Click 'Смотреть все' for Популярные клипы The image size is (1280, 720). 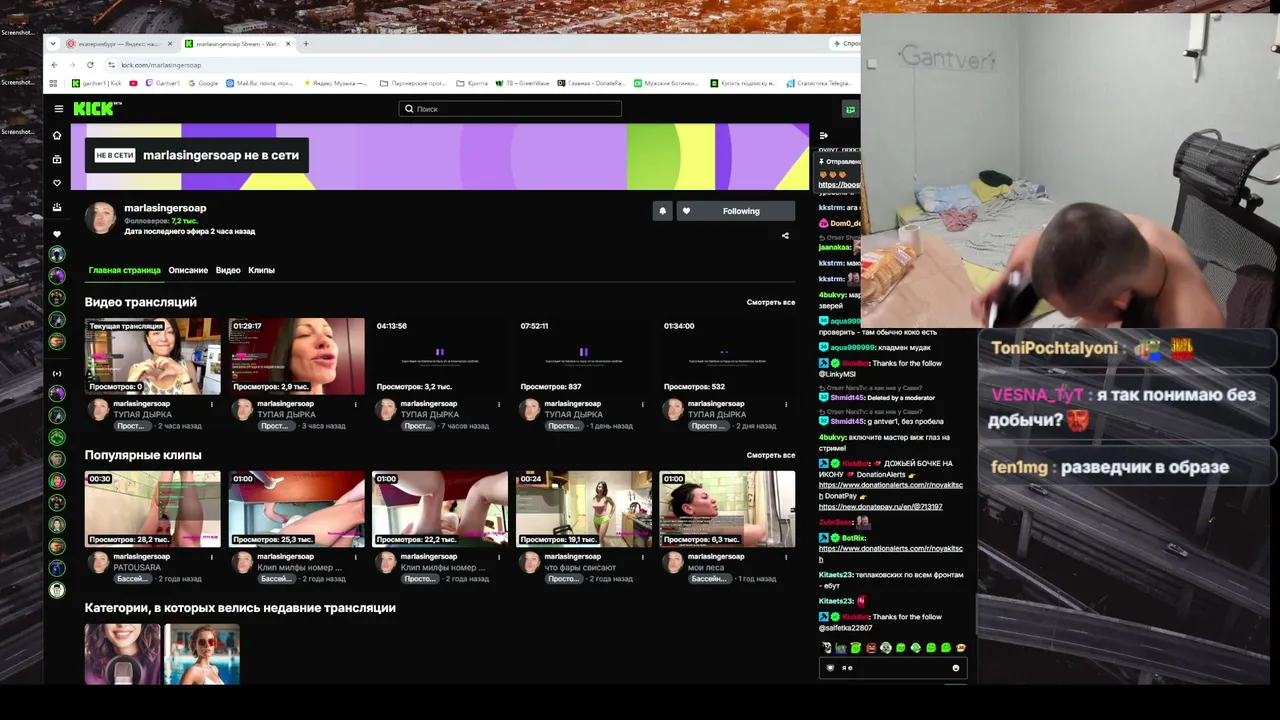(x=771, y=455)
